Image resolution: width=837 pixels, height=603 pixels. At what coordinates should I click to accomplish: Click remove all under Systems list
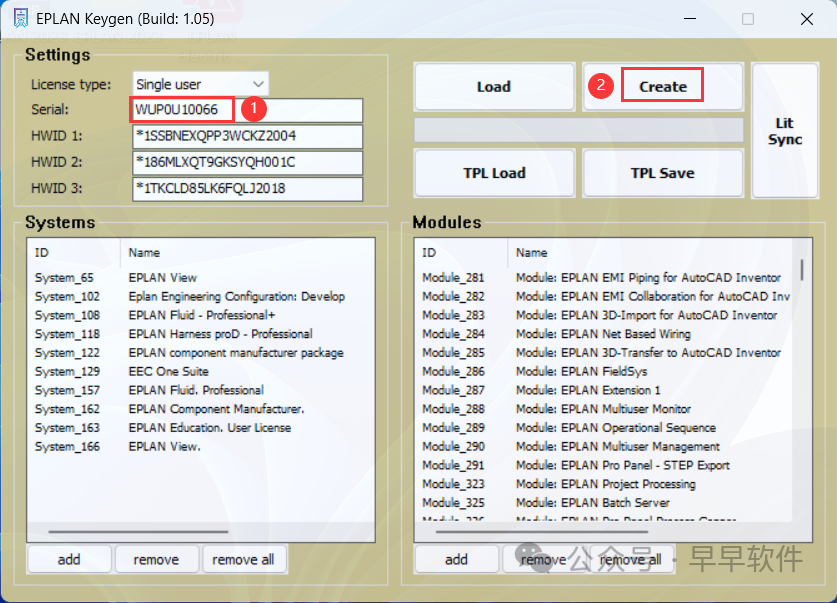[244, 559]
